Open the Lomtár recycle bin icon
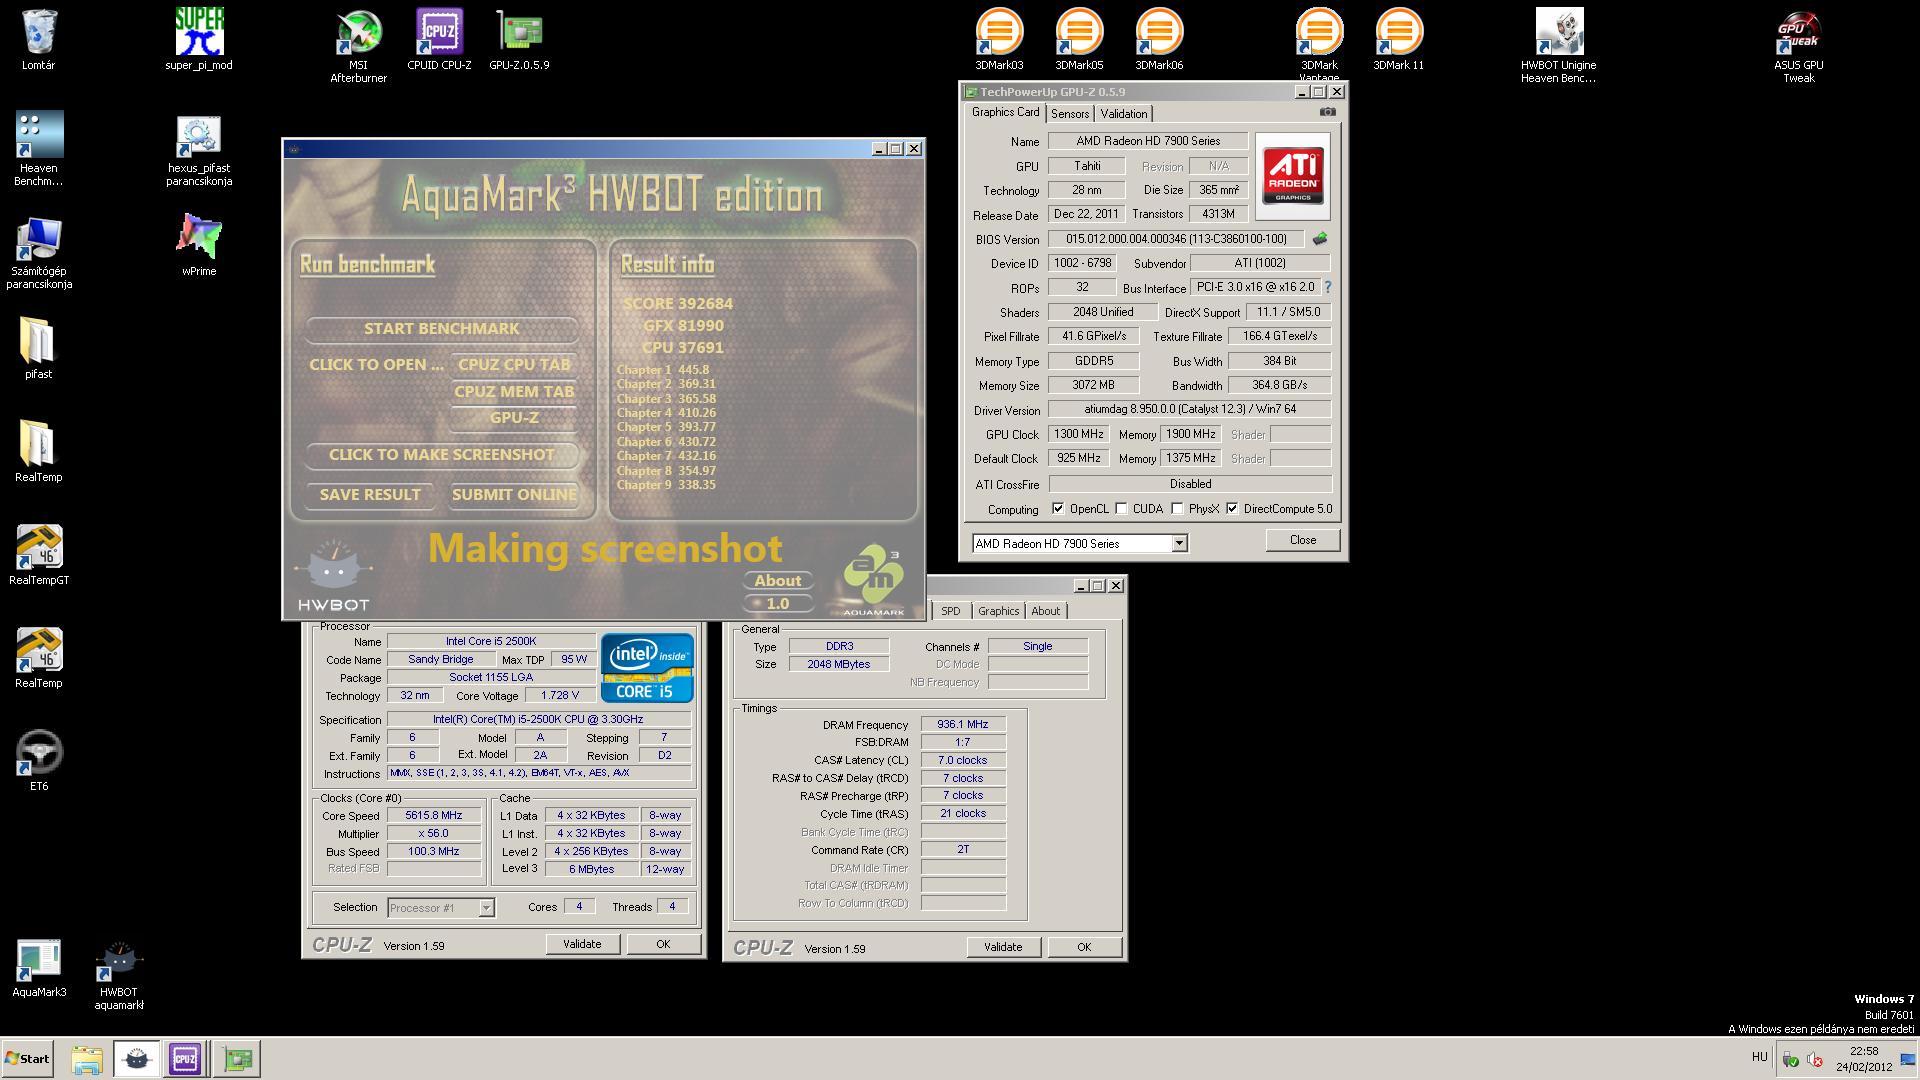This screenshot has width=1920, height=1080. coord(39,40)
